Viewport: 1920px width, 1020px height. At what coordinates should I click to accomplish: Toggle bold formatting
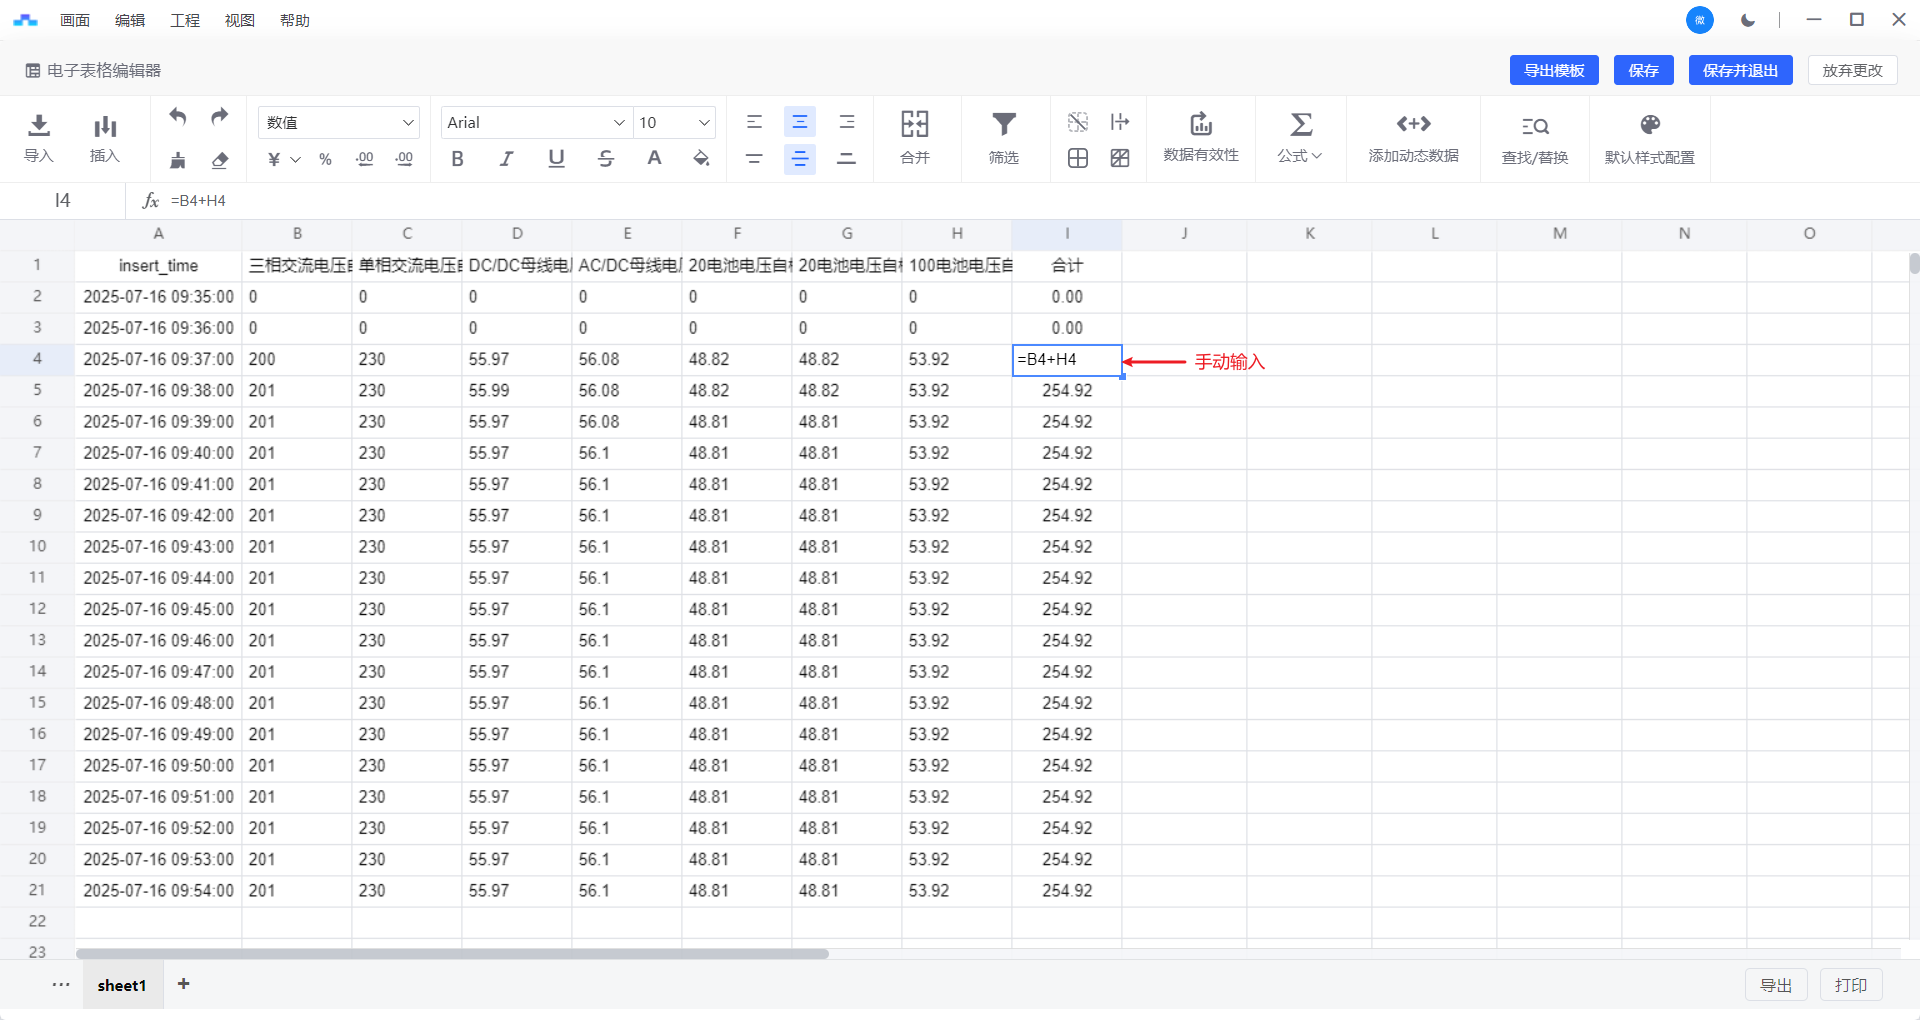[457, 159]
